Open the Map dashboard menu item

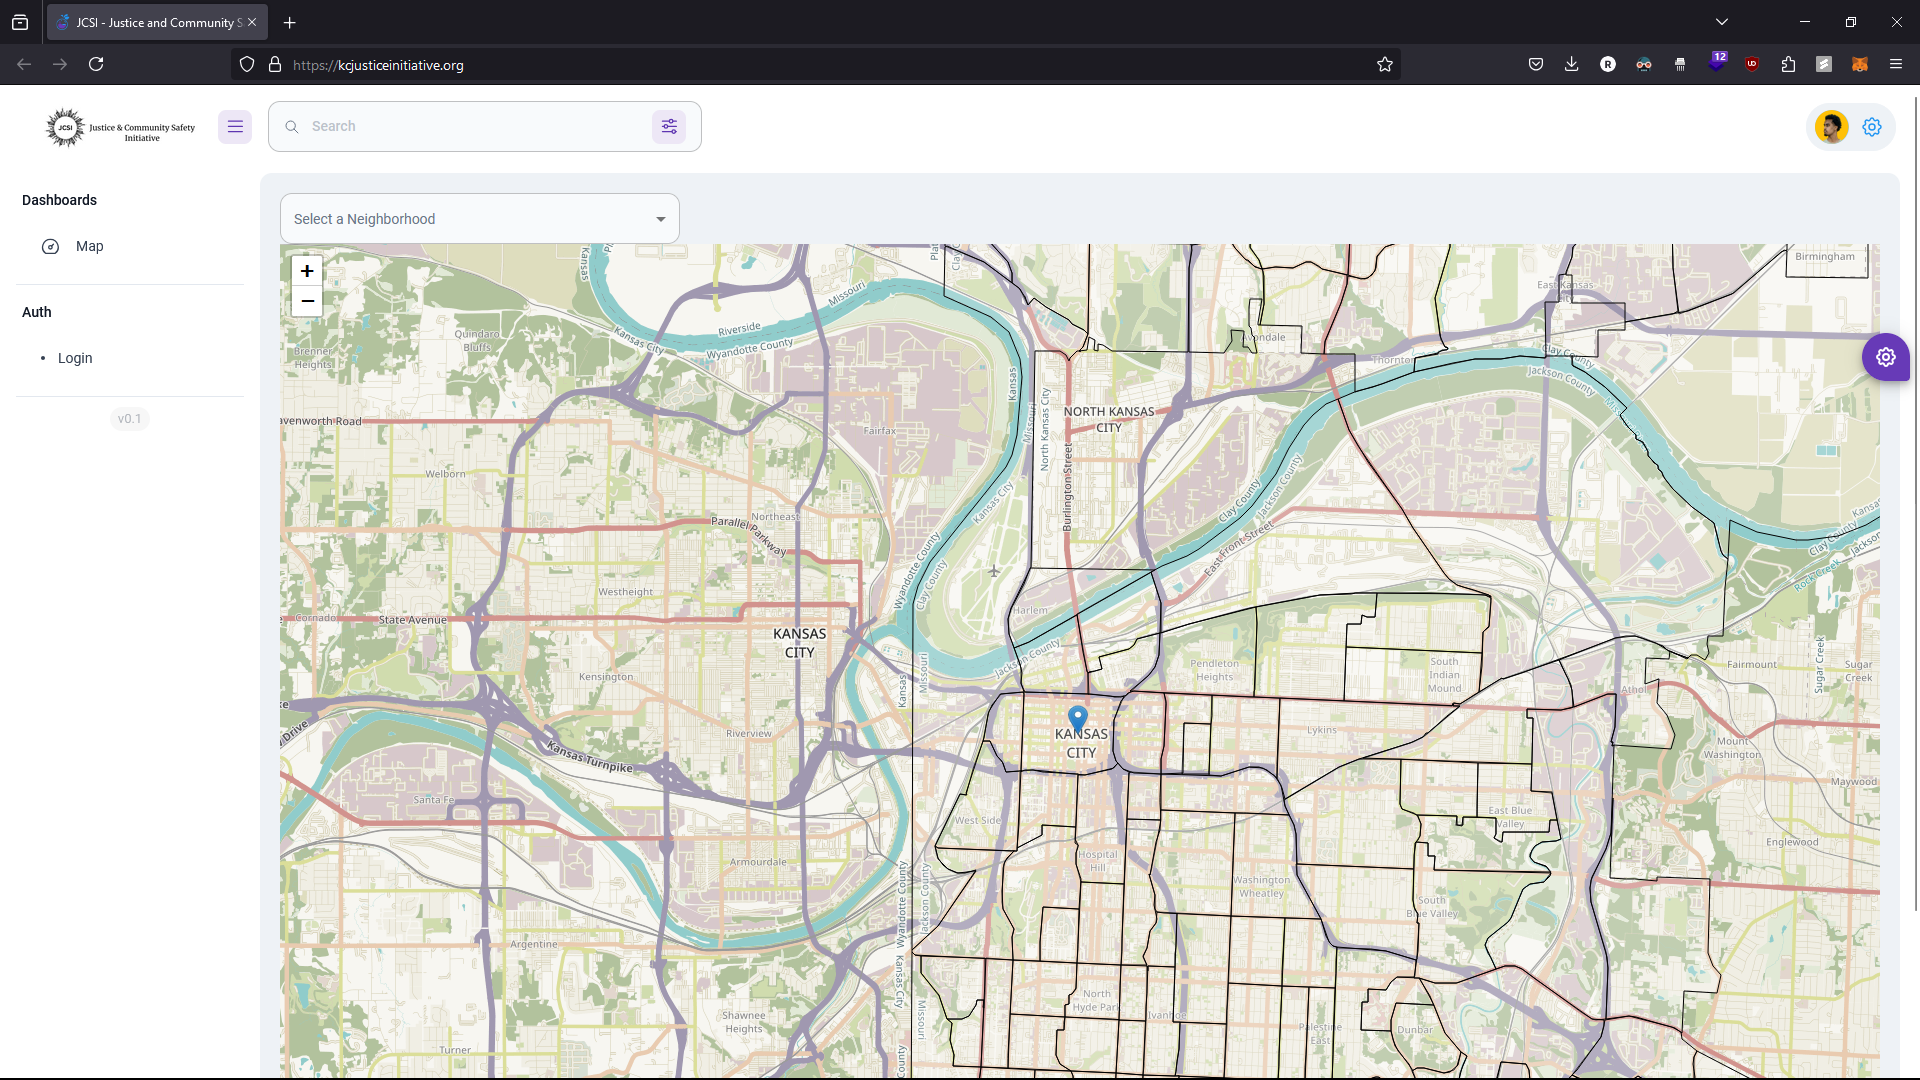[130, 247]
